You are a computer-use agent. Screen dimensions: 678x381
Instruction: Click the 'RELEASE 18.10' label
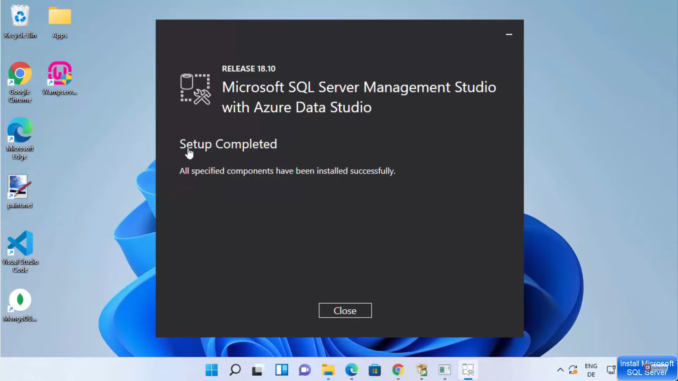point(249,69)
